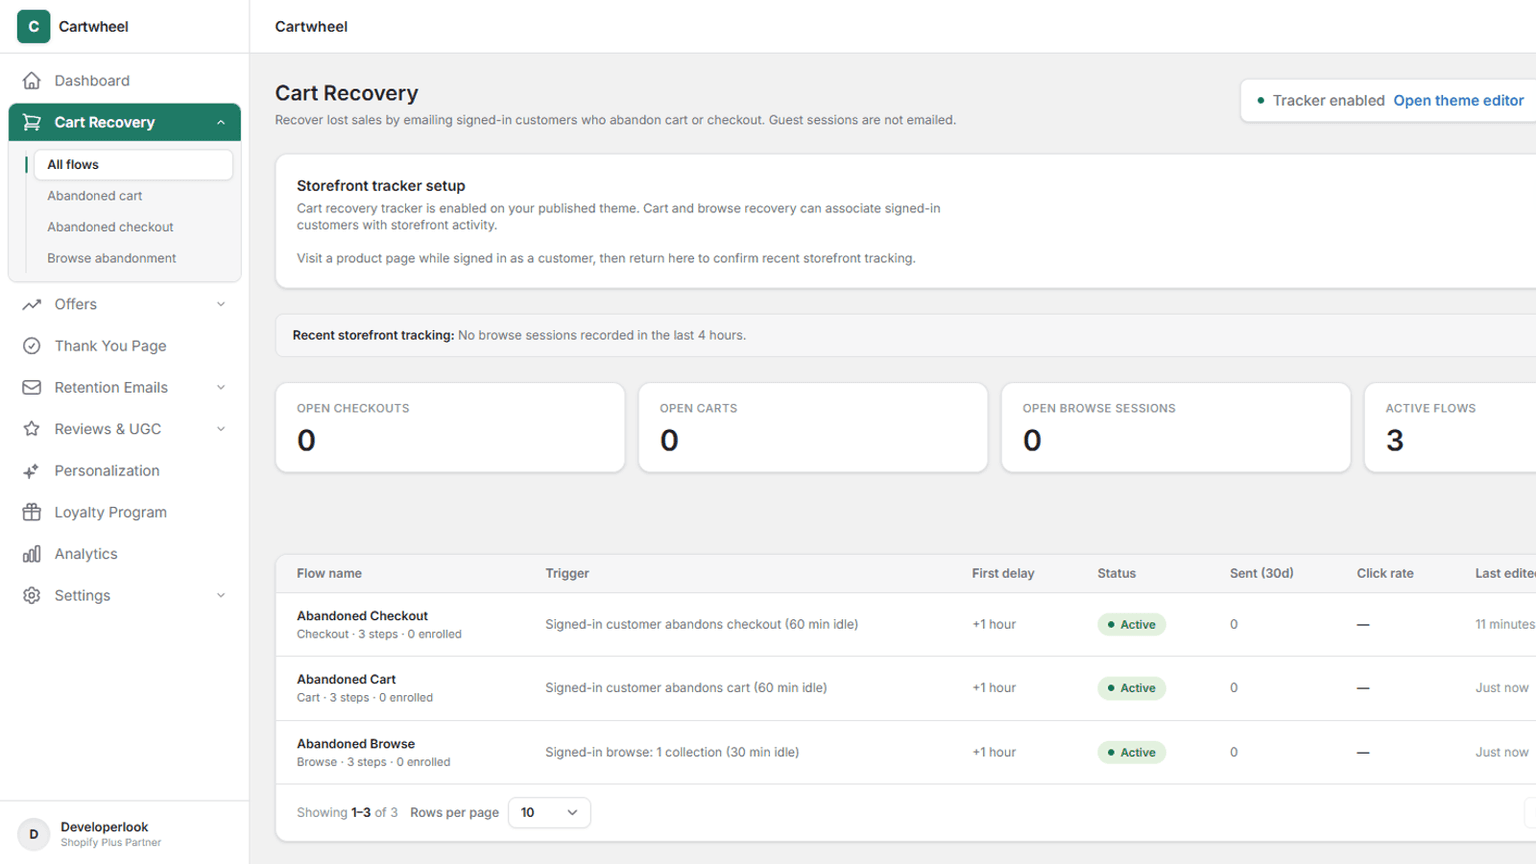This screenshot has height=864, width=1536.
Task: Click the Active badge for Abandoned Checkout
Action: click(1131, 624)
